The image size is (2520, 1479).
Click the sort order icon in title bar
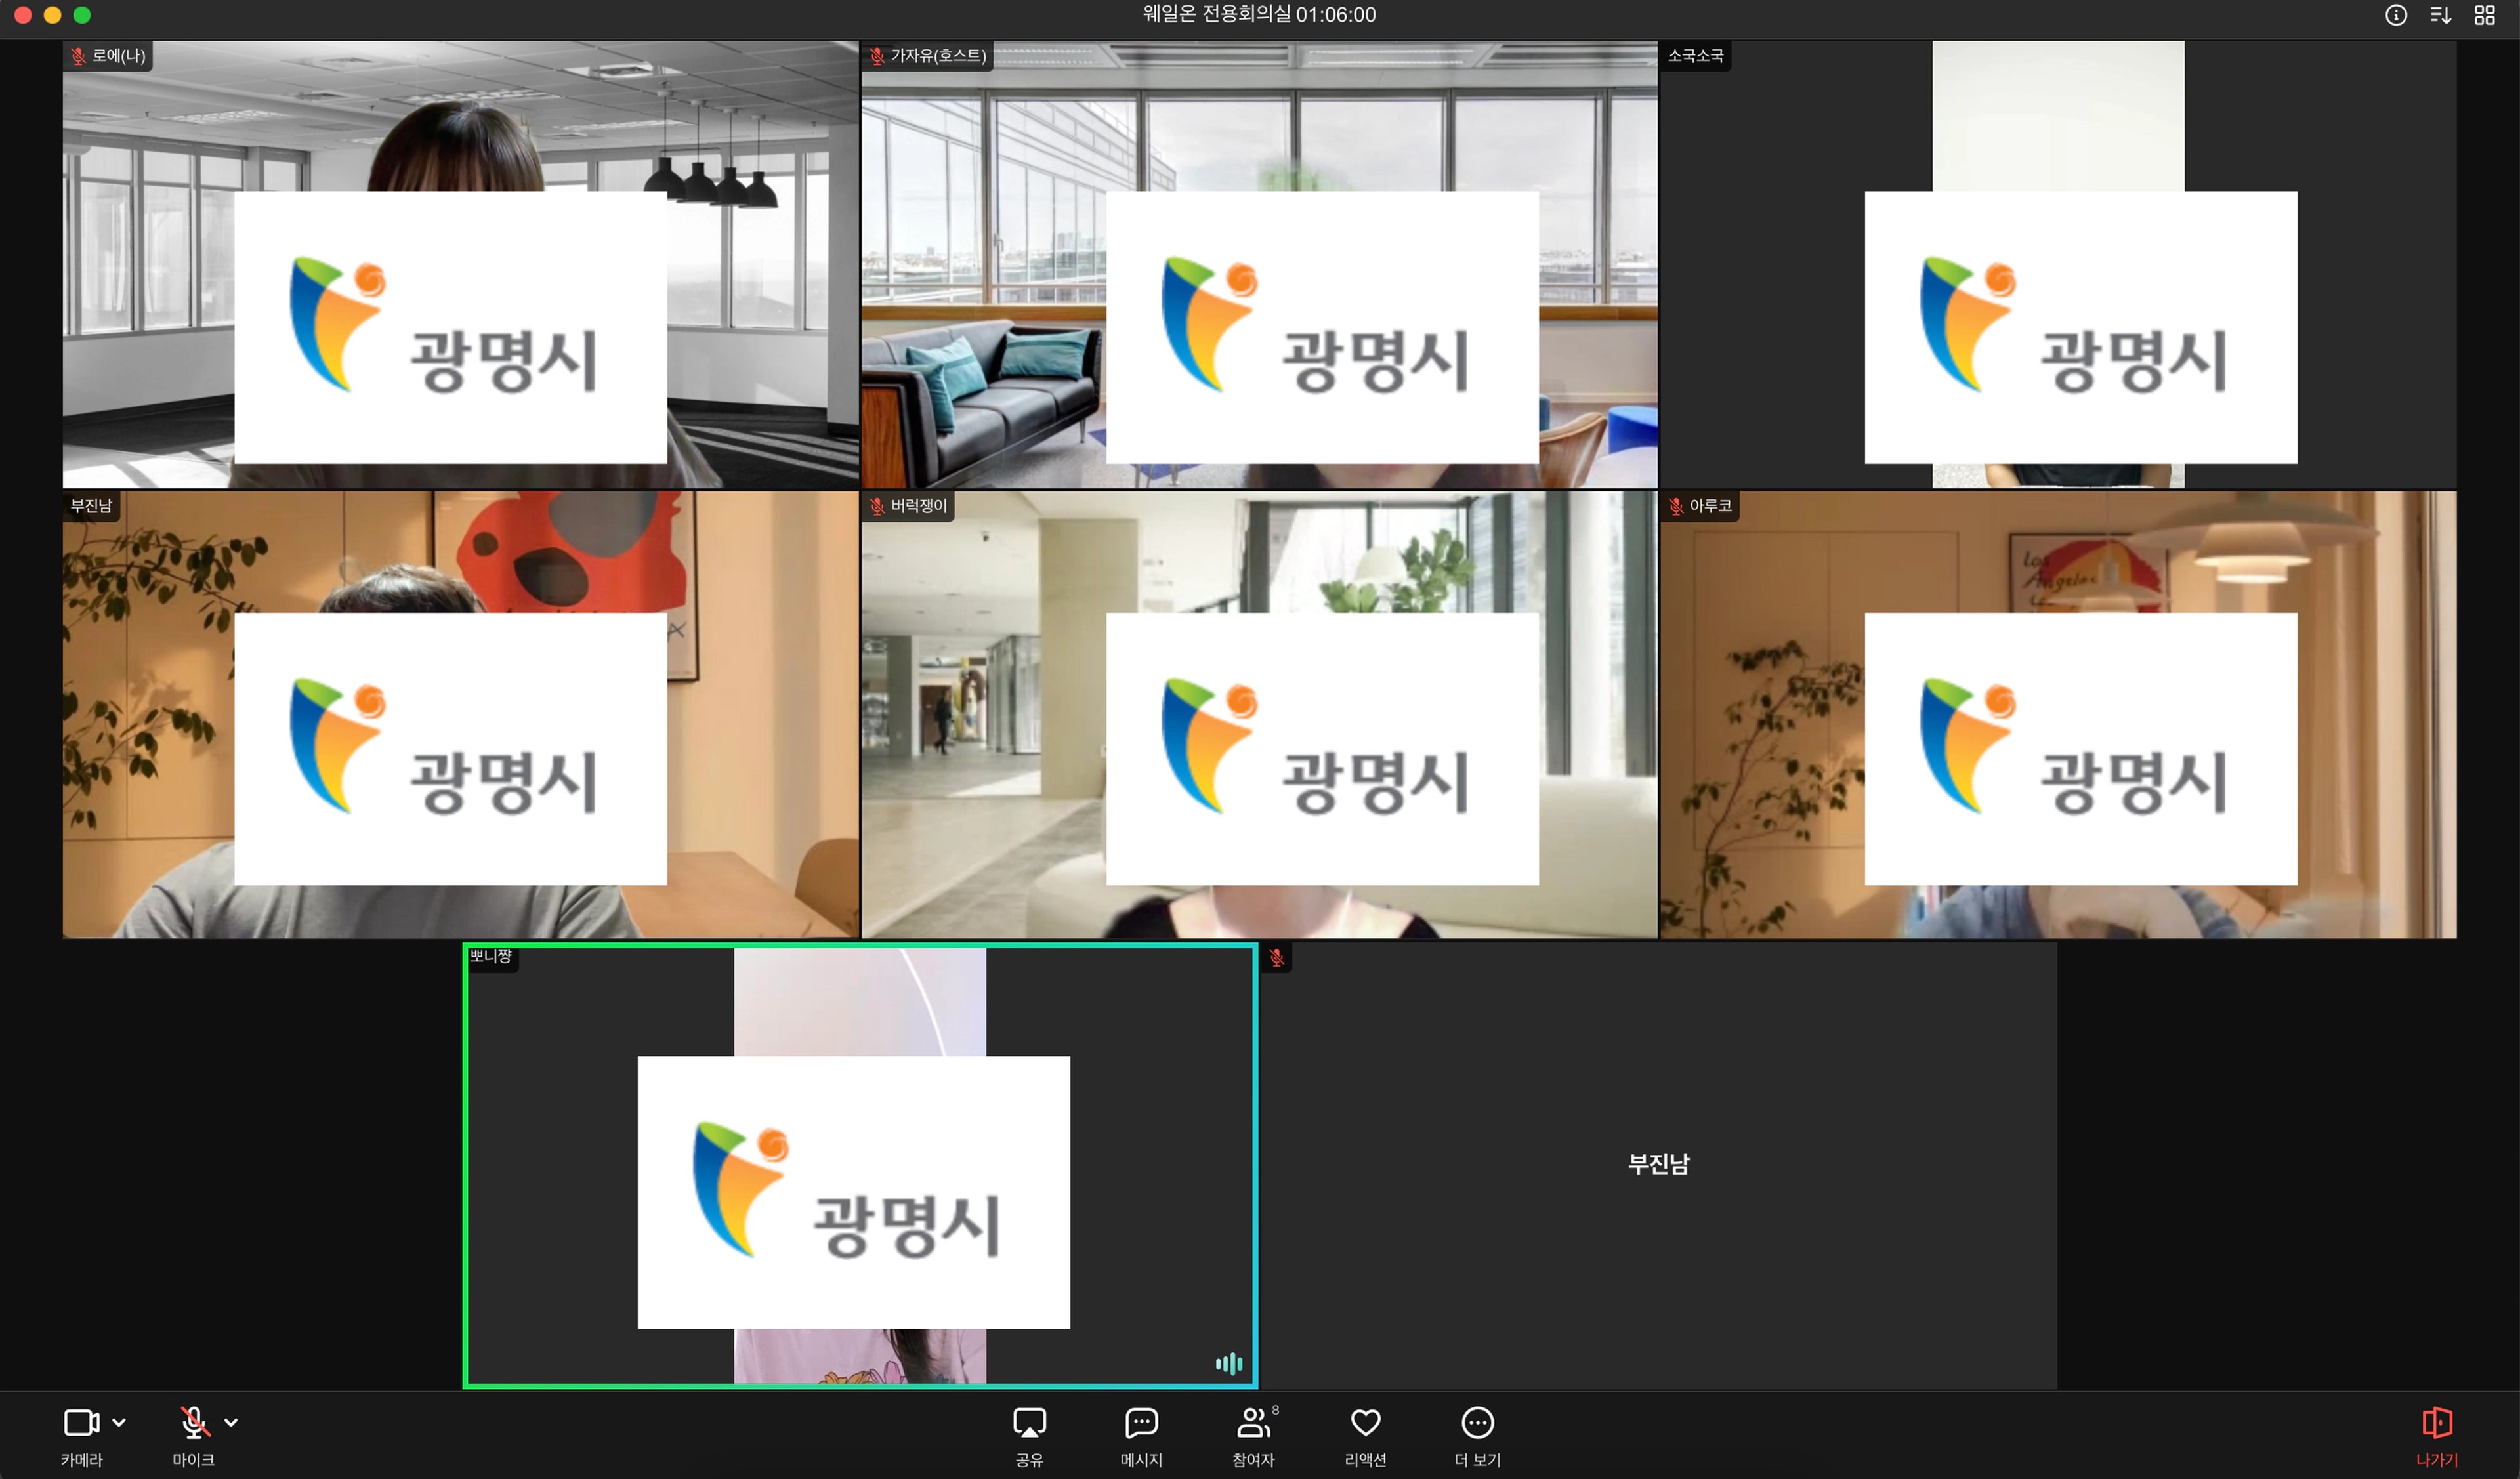point(2441,15)
